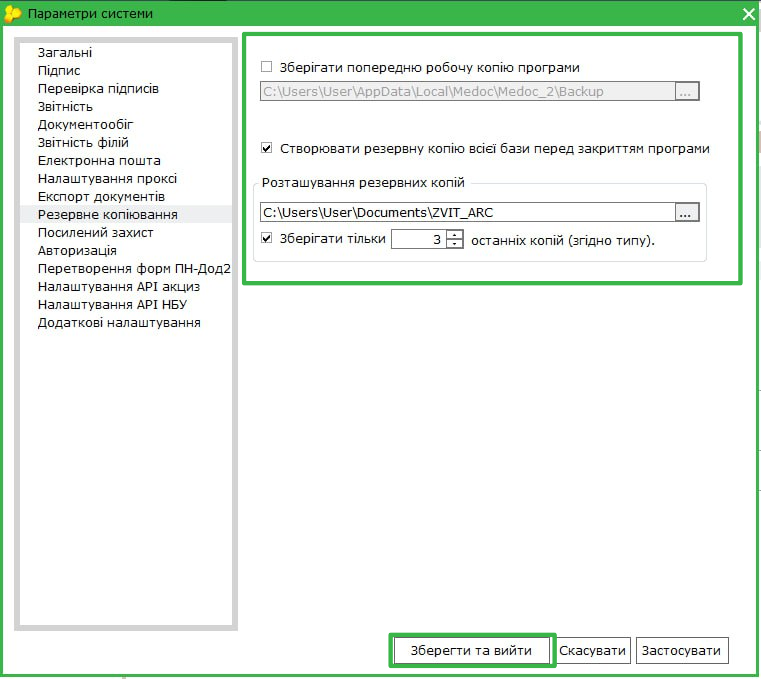Decrease the number of stored copies
This screenshot has width=761, height=679.
coord(455,244)
